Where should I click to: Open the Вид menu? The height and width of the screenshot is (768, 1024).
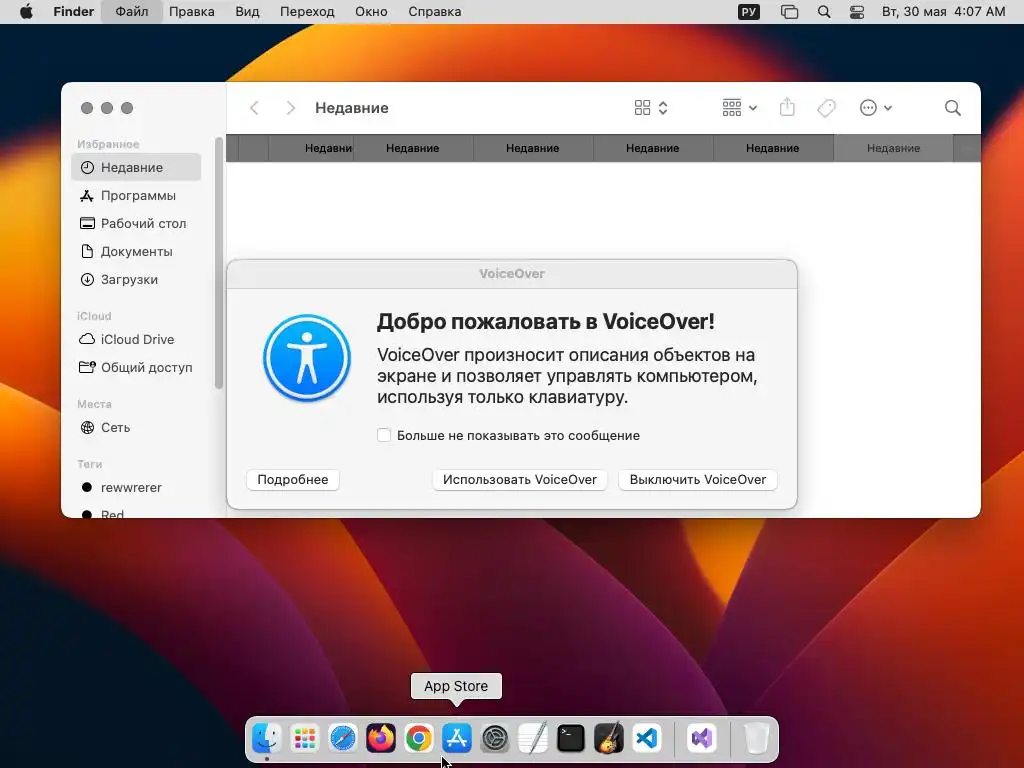(247, 12)
